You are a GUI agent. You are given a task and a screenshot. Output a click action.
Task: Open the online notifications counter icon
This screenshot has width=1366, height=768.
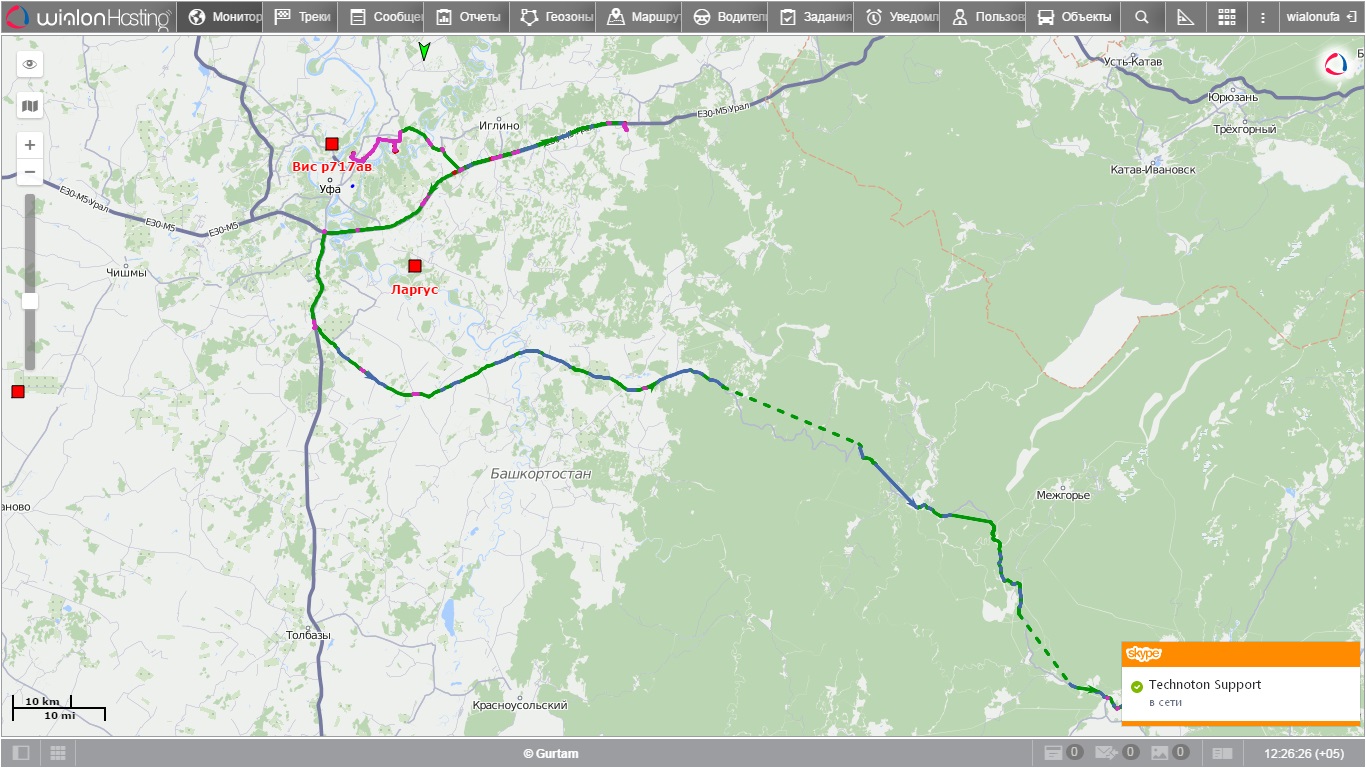[x=1062, y=753]
